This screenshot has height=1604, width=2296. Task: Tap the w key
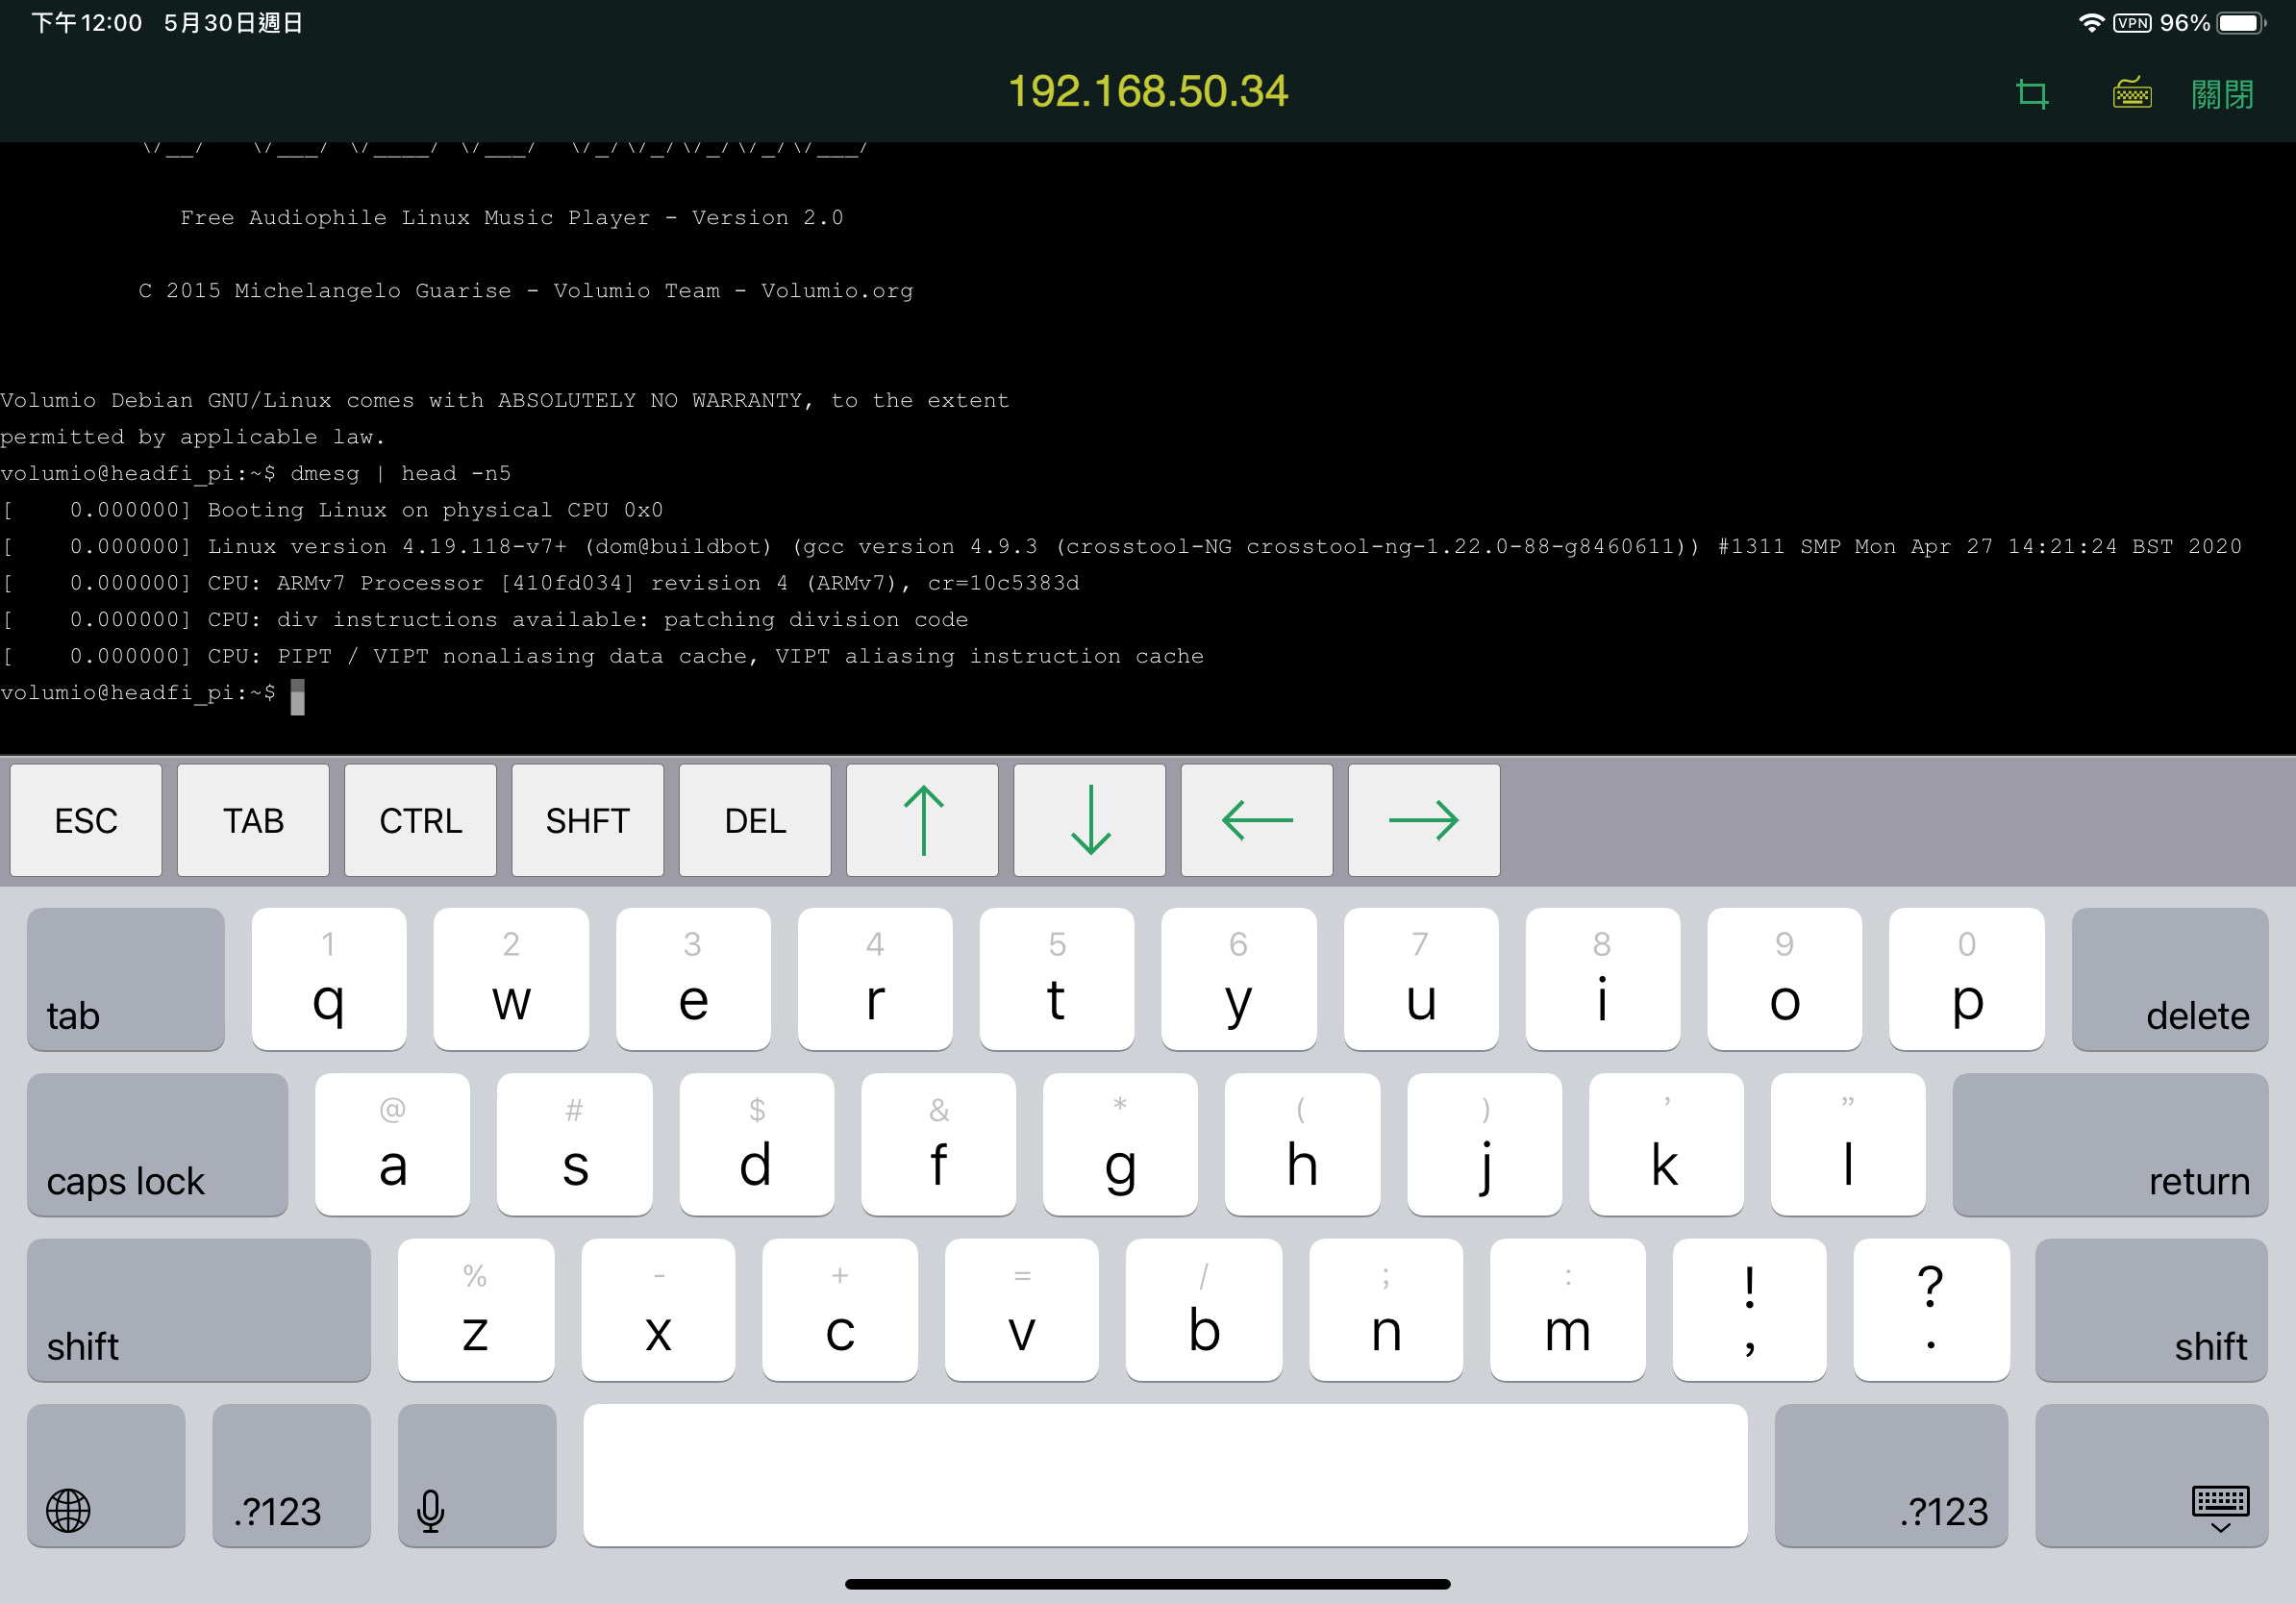pos(511,979)
